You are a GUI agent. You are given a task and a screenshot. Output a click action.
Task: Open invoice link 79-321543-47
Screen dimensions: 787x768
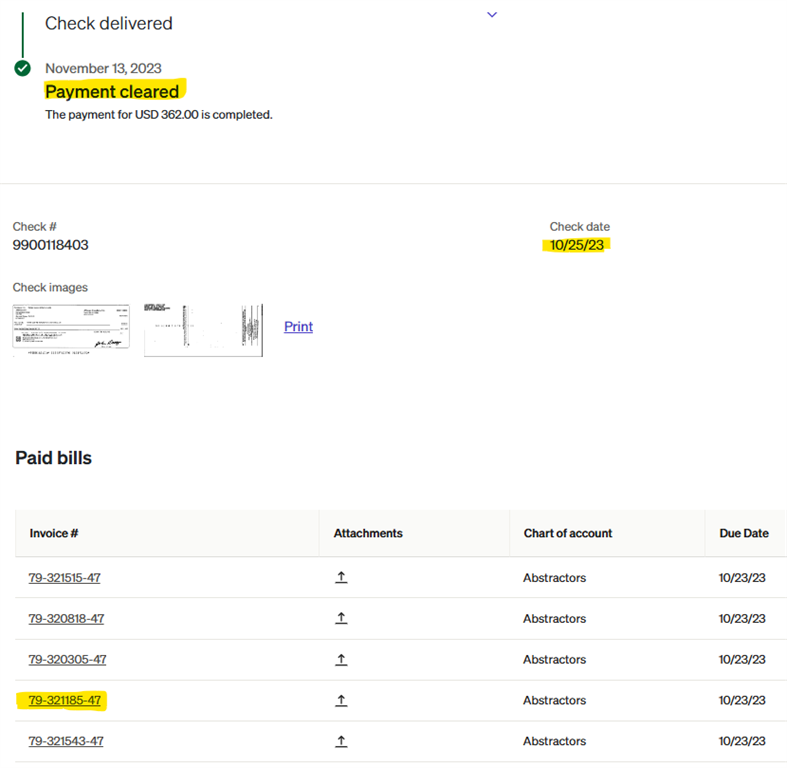click(x=66, y=742)
